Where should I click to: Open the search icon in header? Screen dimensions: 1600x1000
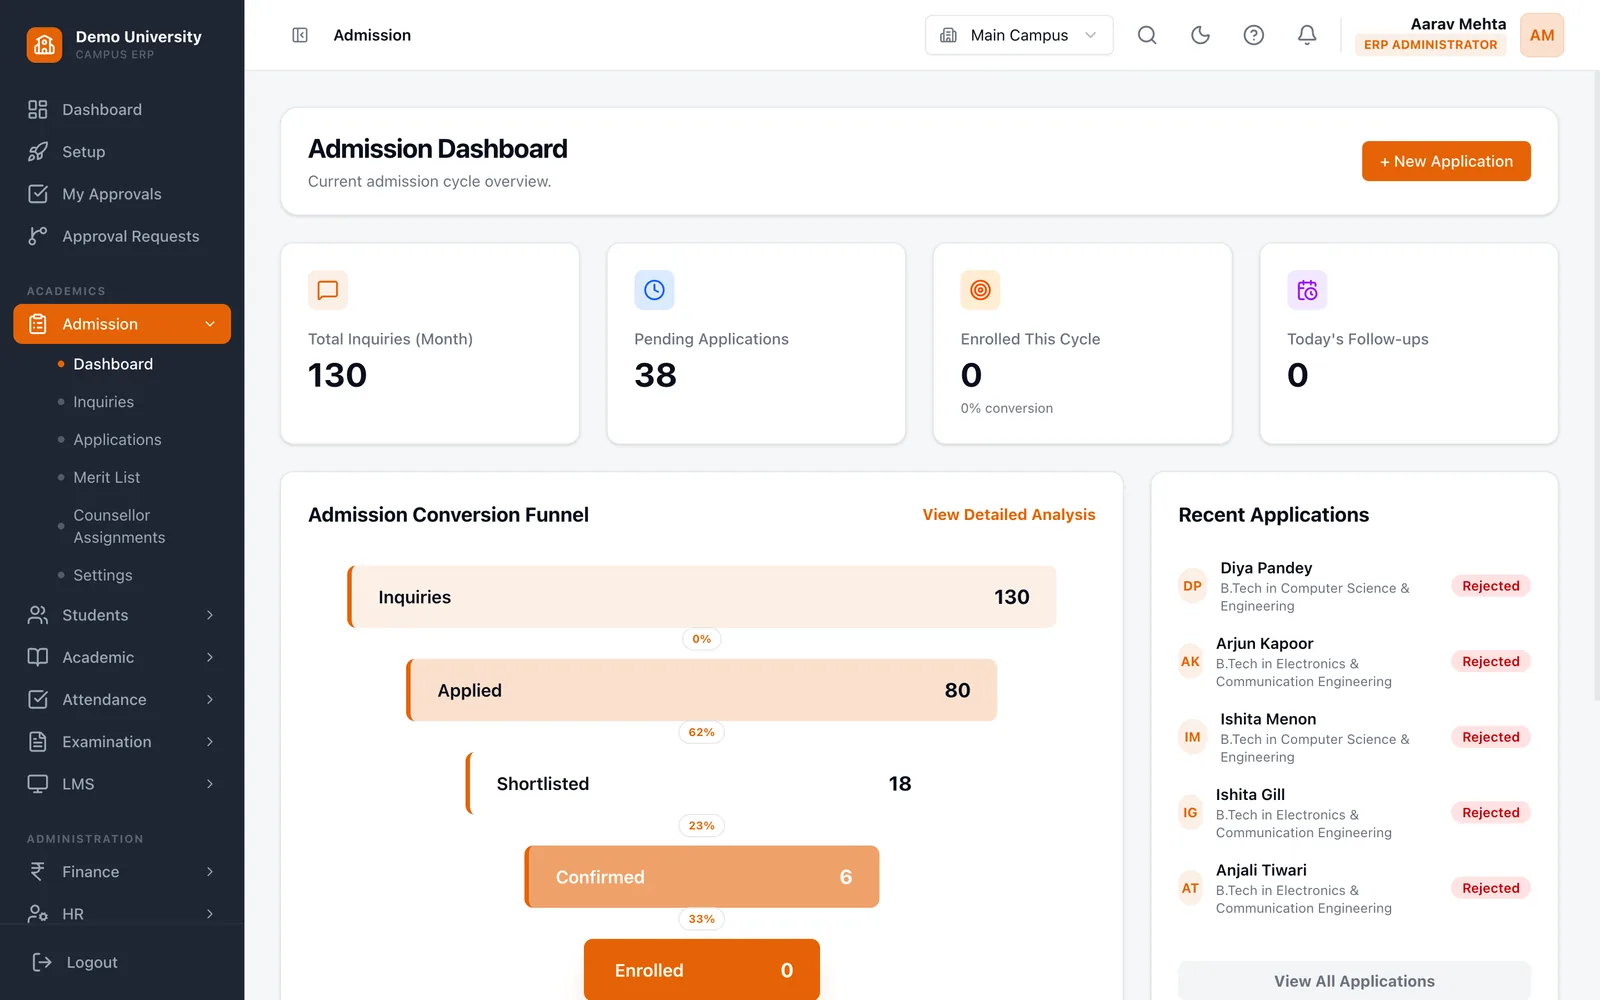coord(1147,35)
